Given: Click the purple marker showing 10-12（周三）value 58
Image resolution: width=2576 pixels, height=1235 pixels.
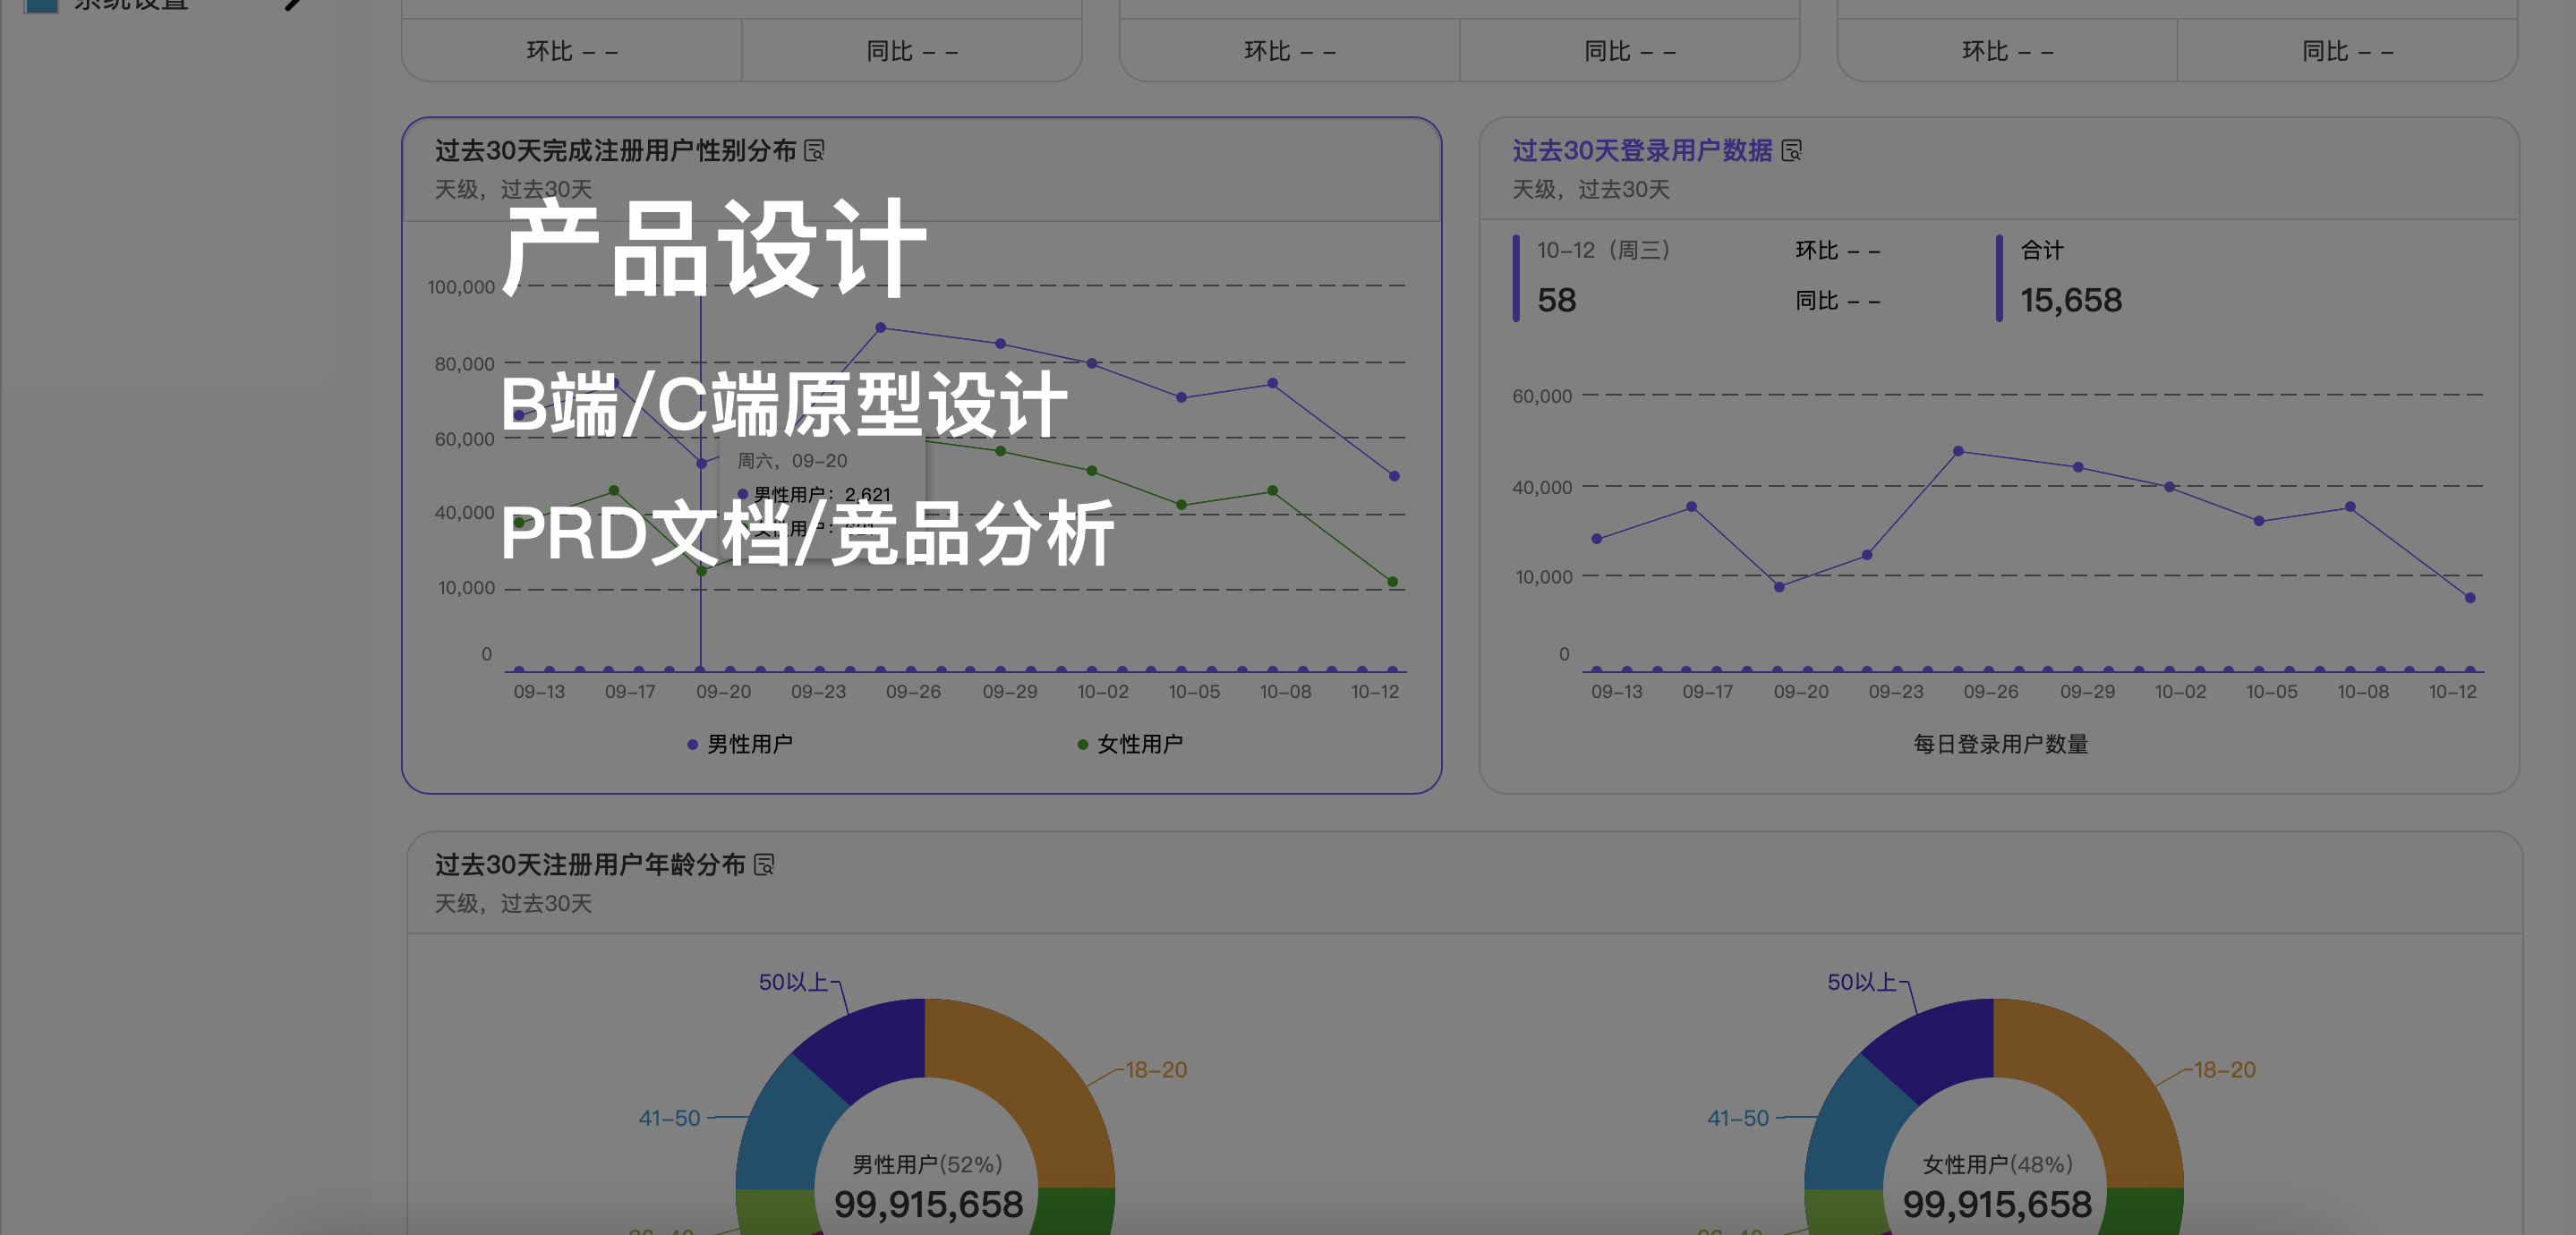Looking at the screenshot, I should (1516, 275).
